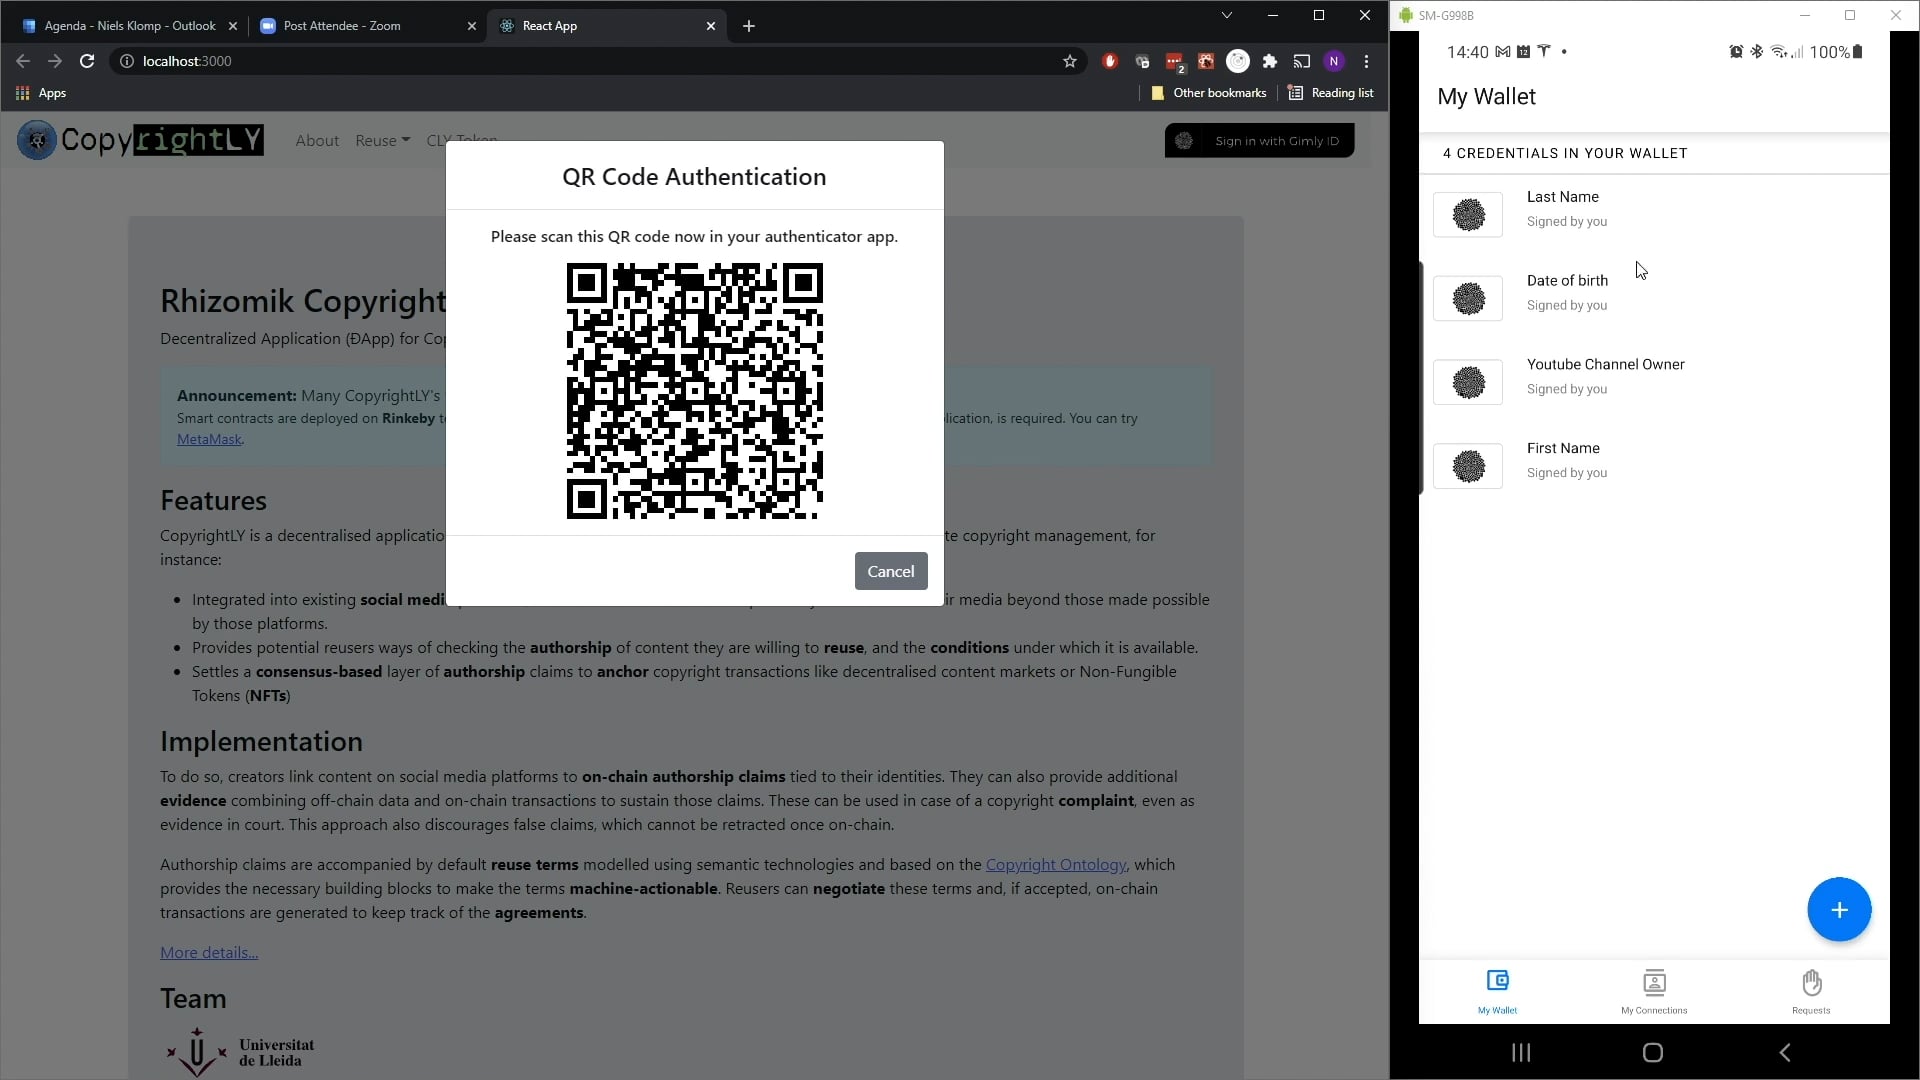The height and width of the screenshot is (1080, 1920).
Task: Open the Reading list
Action: click(x=1331, y=93)
